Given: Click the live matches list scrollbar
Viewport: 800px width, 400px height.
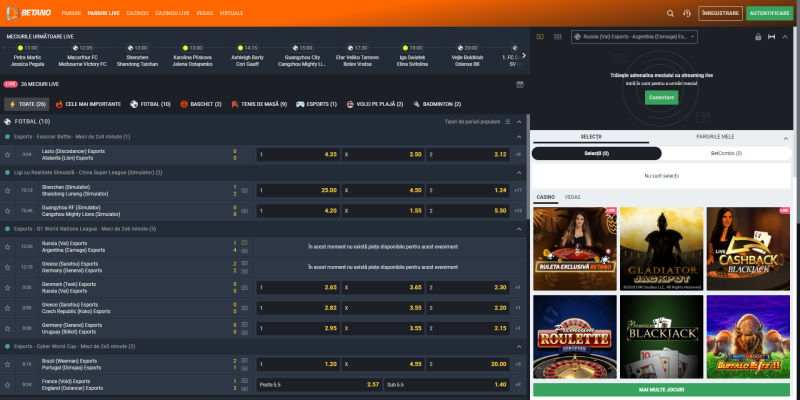Looking at the screenshot, I should point(528,168).
